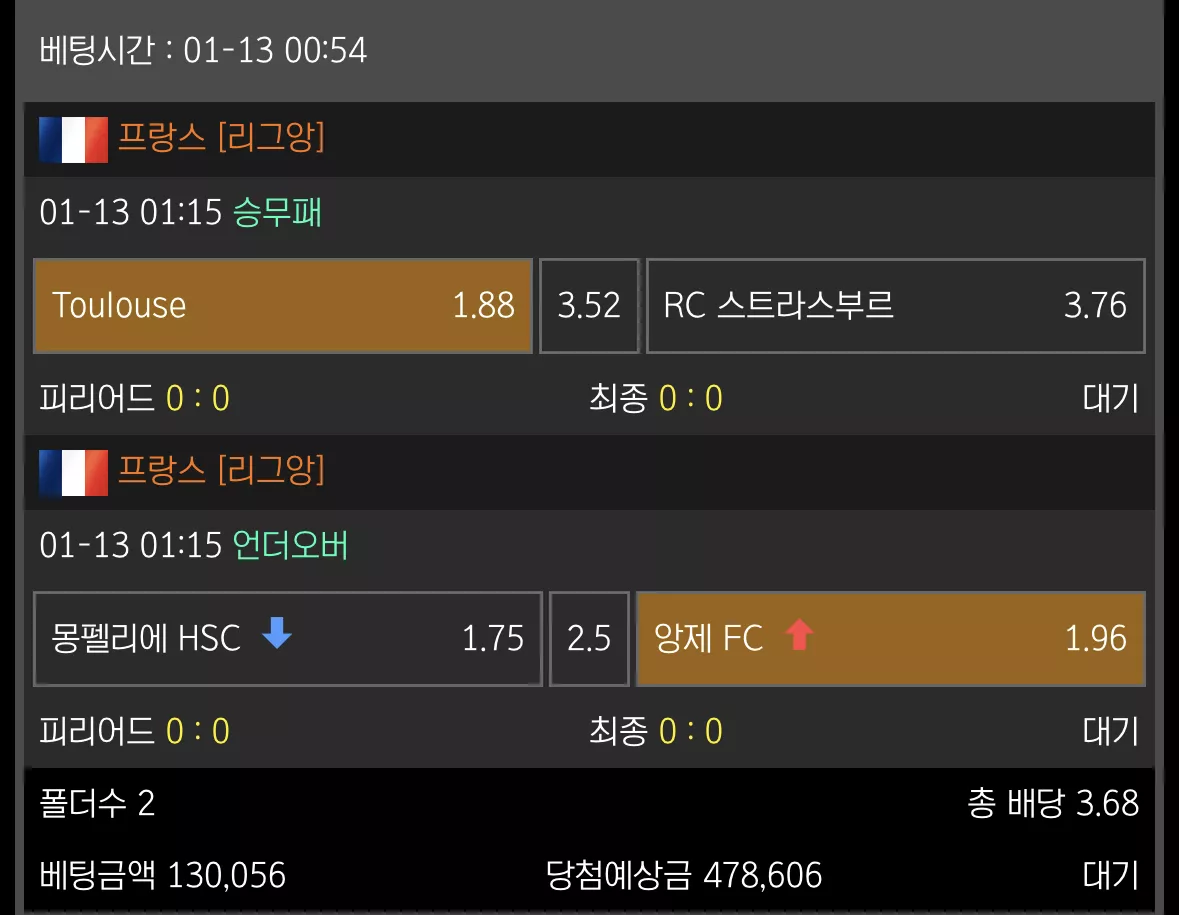
Task: Click the 총 배당 3.68 total odds
Action: (x=1053, y=804)
